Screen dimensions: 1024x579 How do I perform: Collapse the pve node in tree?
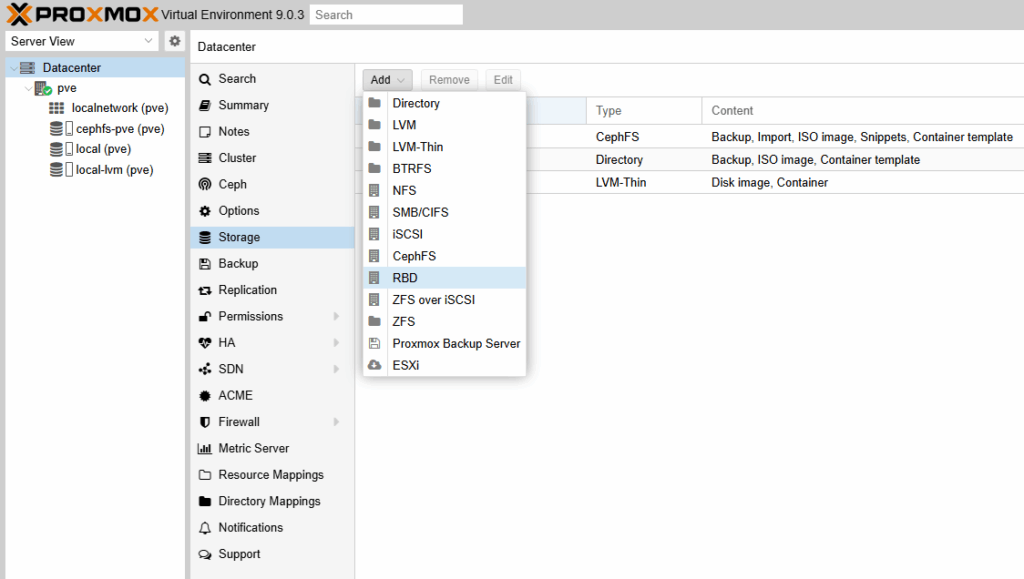click(x=28, y=88)
